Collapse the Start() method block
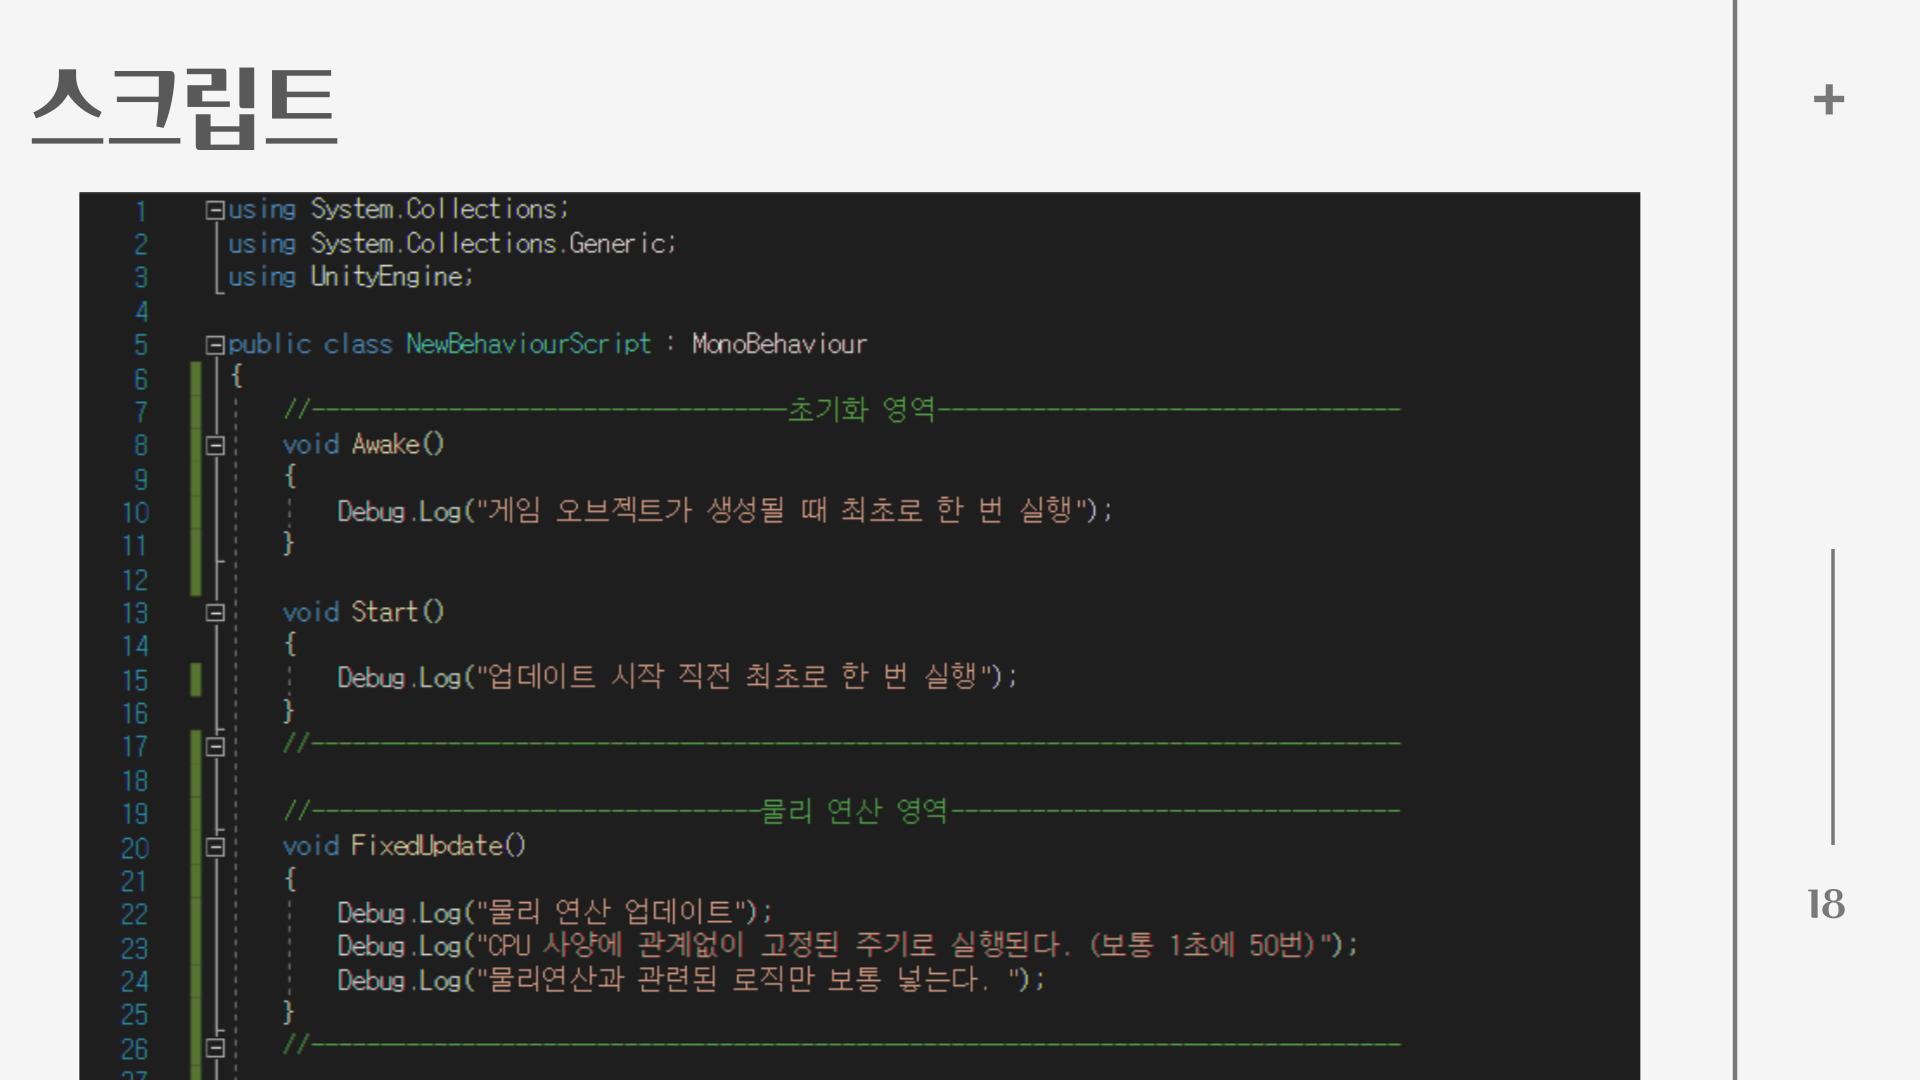The height and width of the screenshot is (1080, 1920). tap(215, 612)
